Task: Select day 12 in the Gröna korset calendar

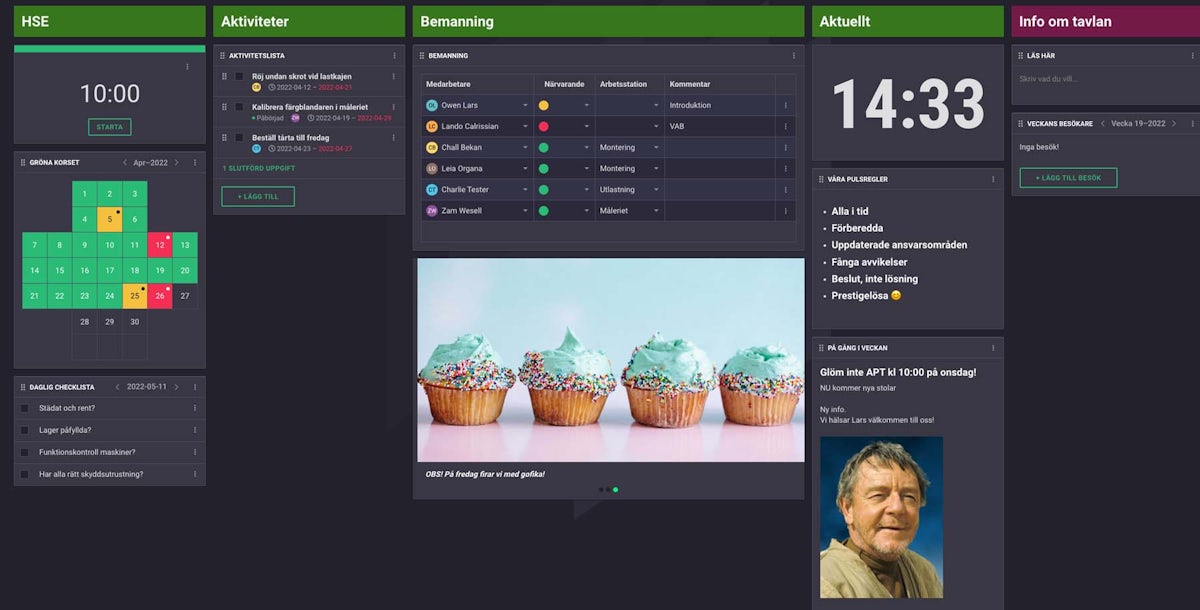Action: click(x=160, y=245)
